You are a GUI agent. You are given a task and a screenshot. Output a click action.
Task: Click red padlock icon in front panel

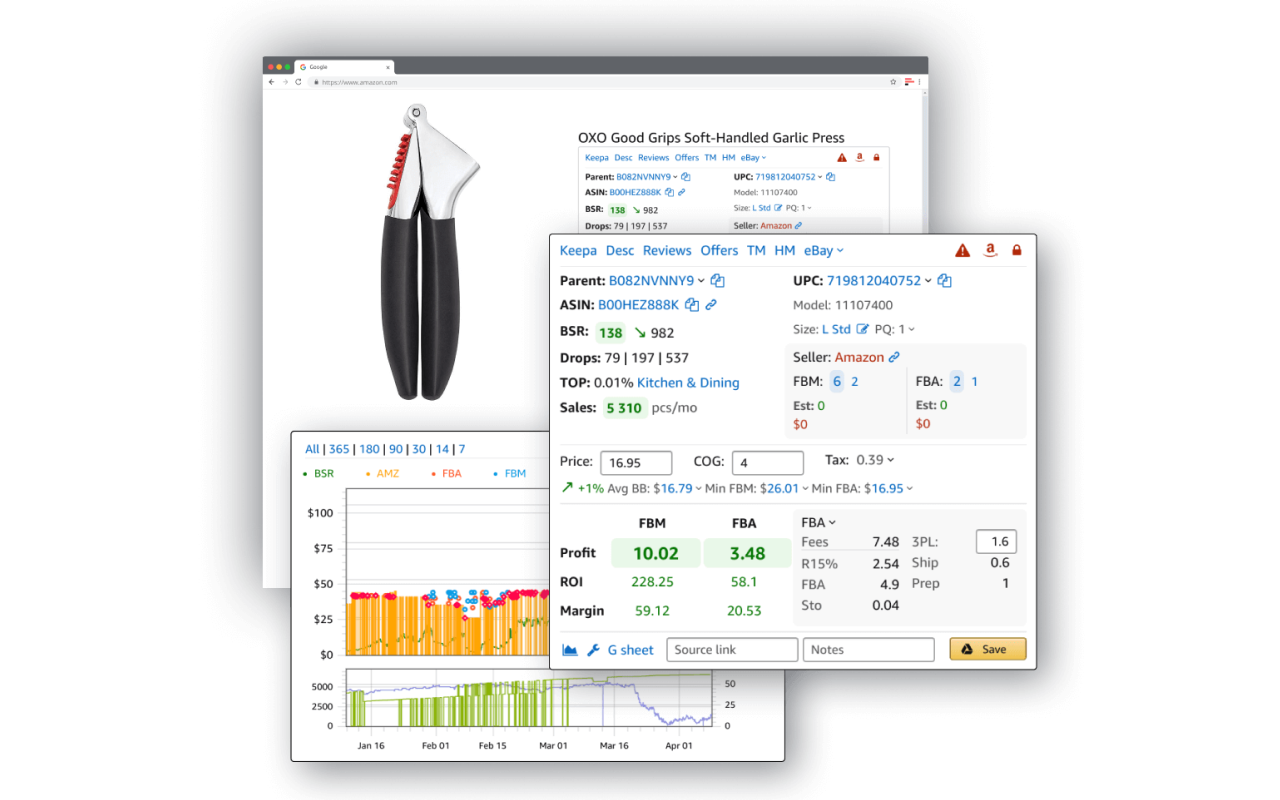(1017, 250)
